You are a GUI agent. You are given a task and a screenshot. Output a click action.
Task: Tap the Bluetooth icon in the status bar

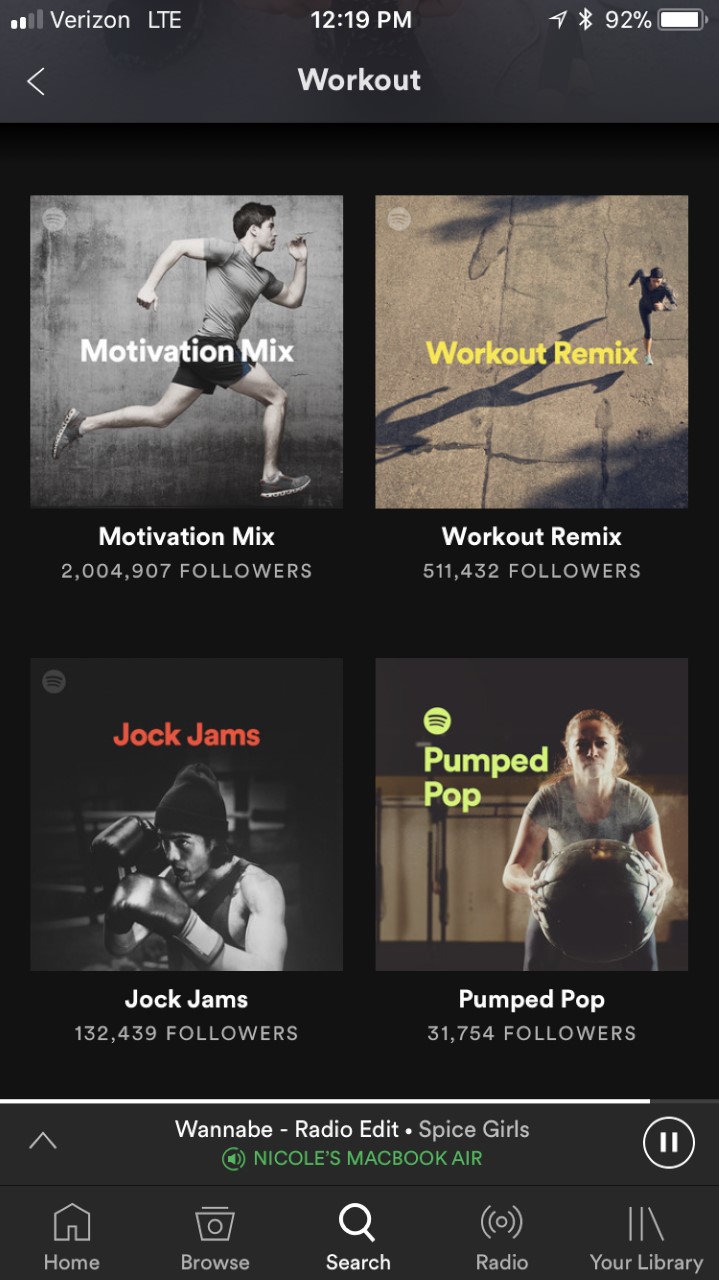tap(586, 20)
